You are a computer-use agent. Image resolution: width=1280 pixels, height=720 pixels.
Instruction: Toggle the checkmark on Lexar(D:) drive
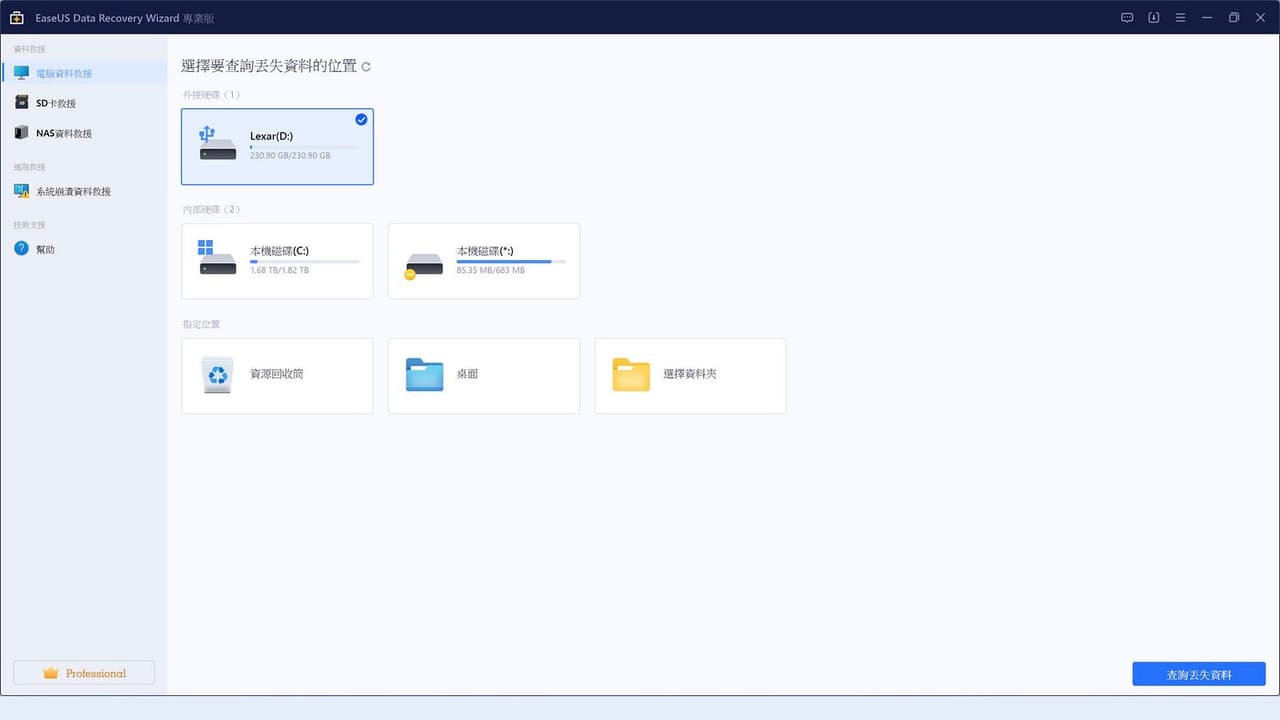point(361,119)
